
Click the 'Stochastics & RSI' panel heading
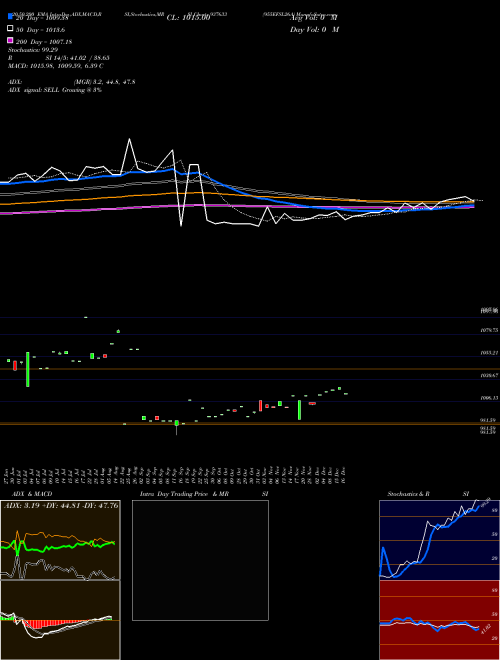428,494
